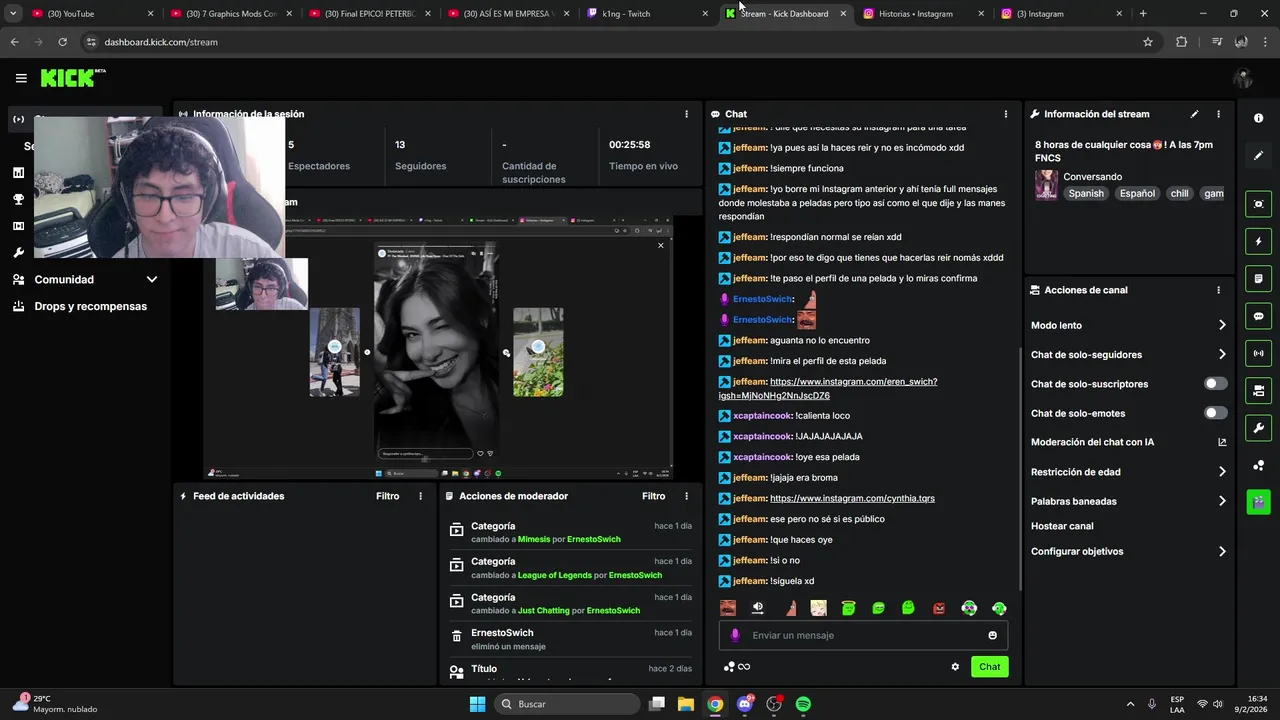Edit stream info with pencil icon
This screenshot has height=720, width=1280.
pos(1194,114)
